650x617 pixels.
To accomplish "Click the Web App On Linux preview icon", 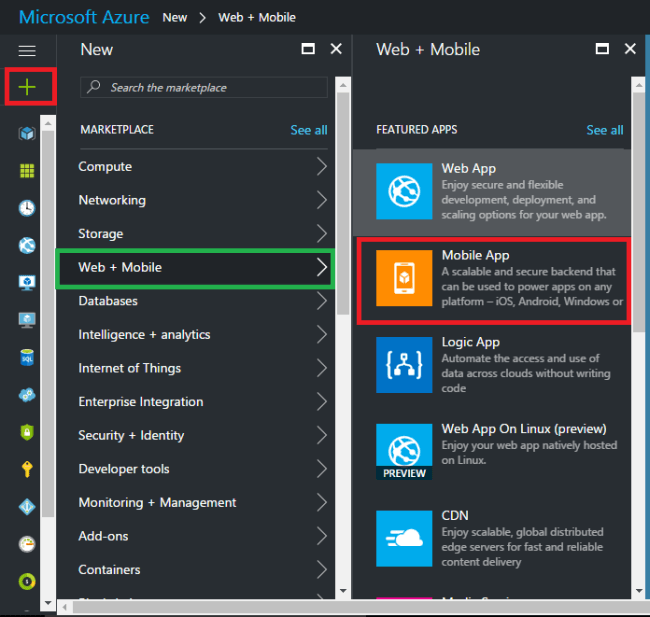I will [404, 452].
